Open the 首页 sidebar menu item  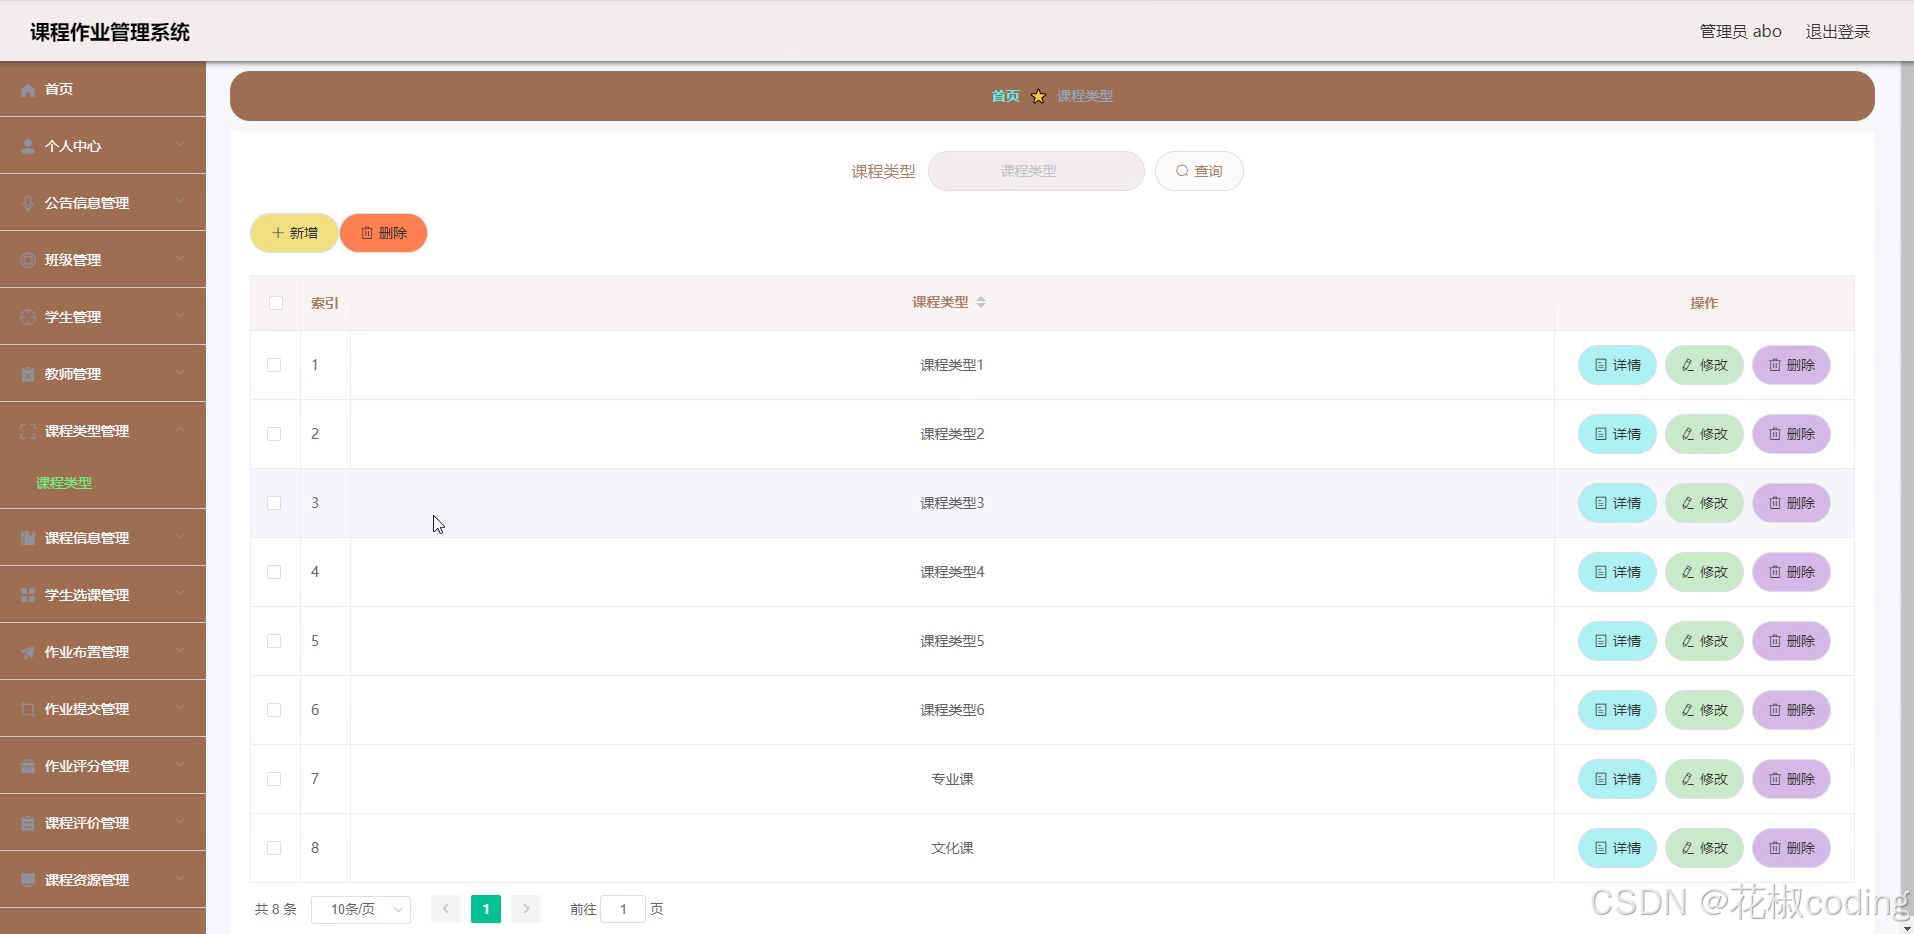coord(103,89)
